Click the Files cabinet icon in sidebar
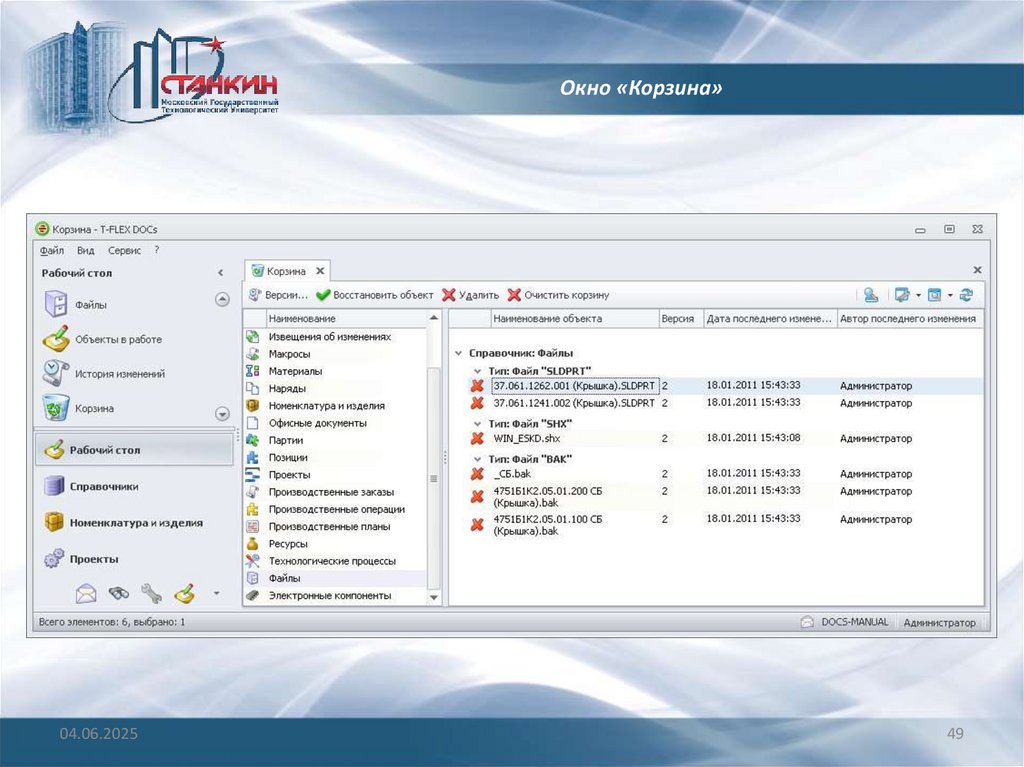This screenshot has height=767, width=1024. (x=56, y=304)
